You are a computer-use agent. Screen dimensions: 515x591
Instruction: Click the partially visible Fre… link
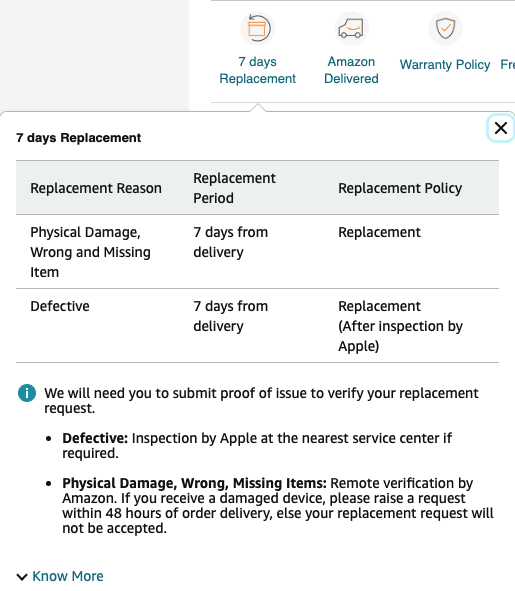507,64
